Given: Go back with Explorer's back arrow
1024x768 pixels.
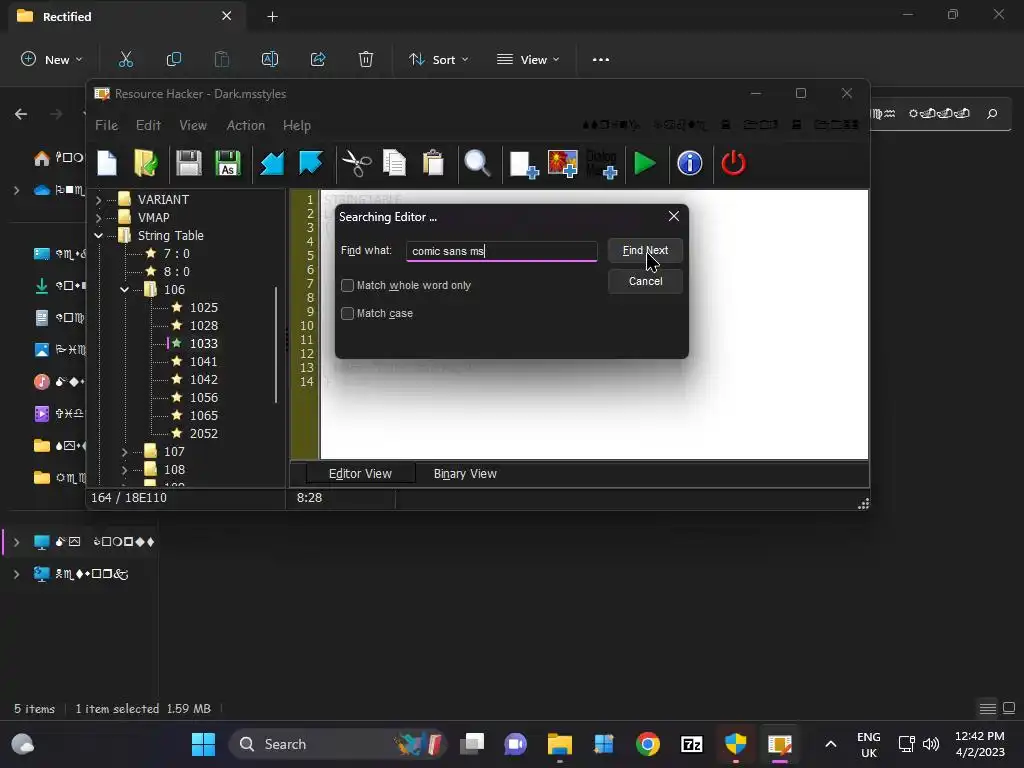Looking at the screenshot, I should pos(21,114).
